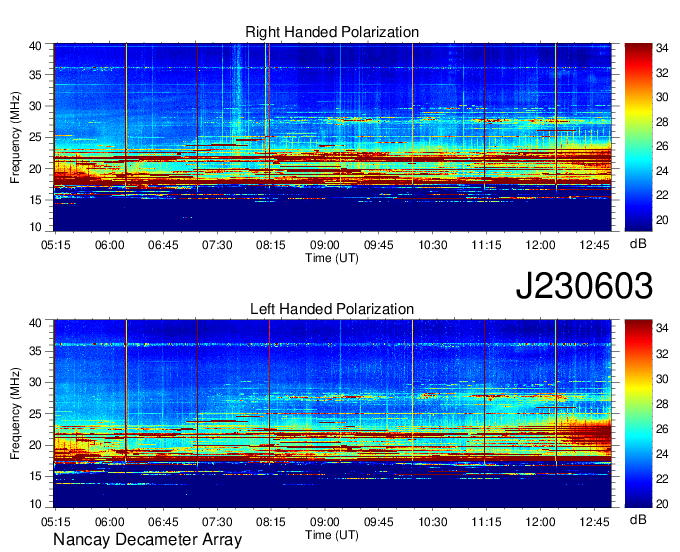The image size is (680, 552).
Task: Click the 32 dB value on Right Handed colorbar
Action: (662, 73)
